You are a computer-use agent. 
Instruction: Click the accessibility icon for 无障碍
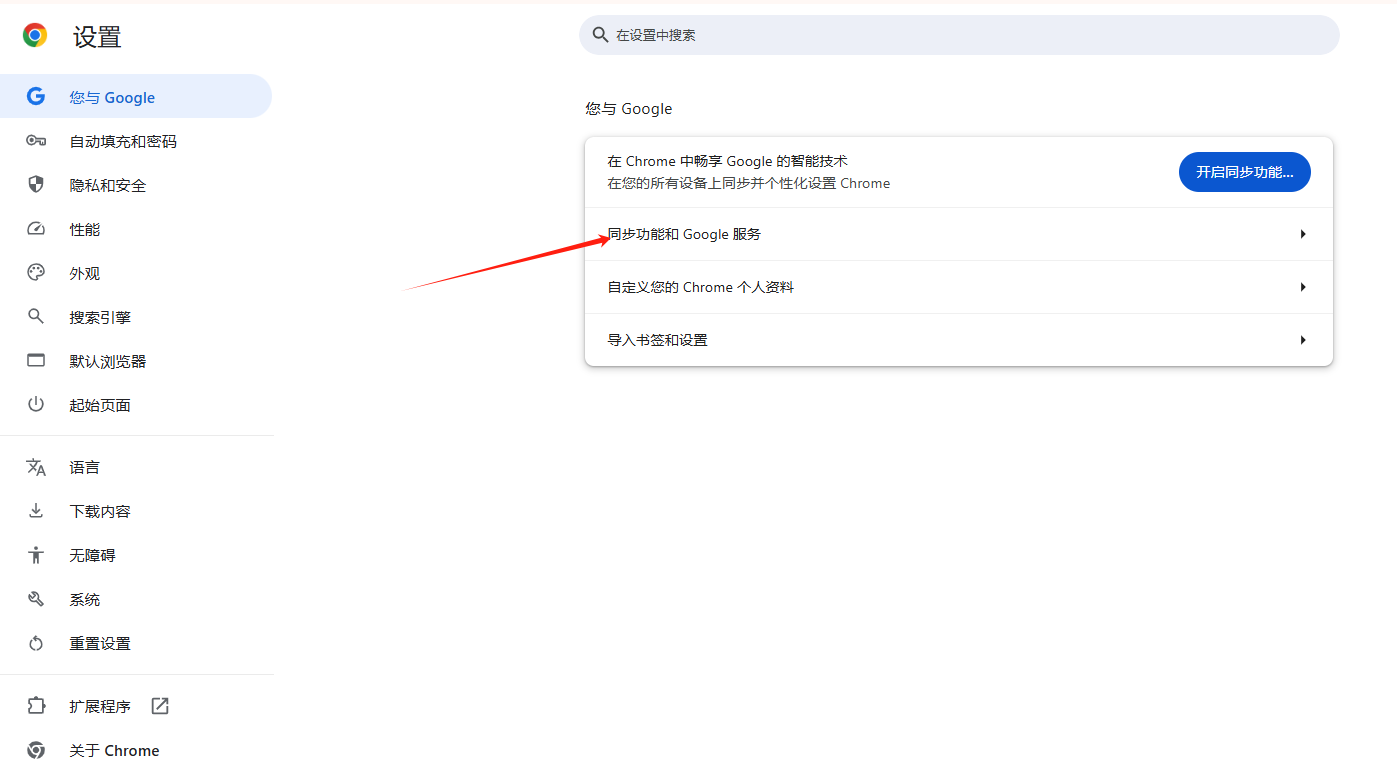[36, 555]
